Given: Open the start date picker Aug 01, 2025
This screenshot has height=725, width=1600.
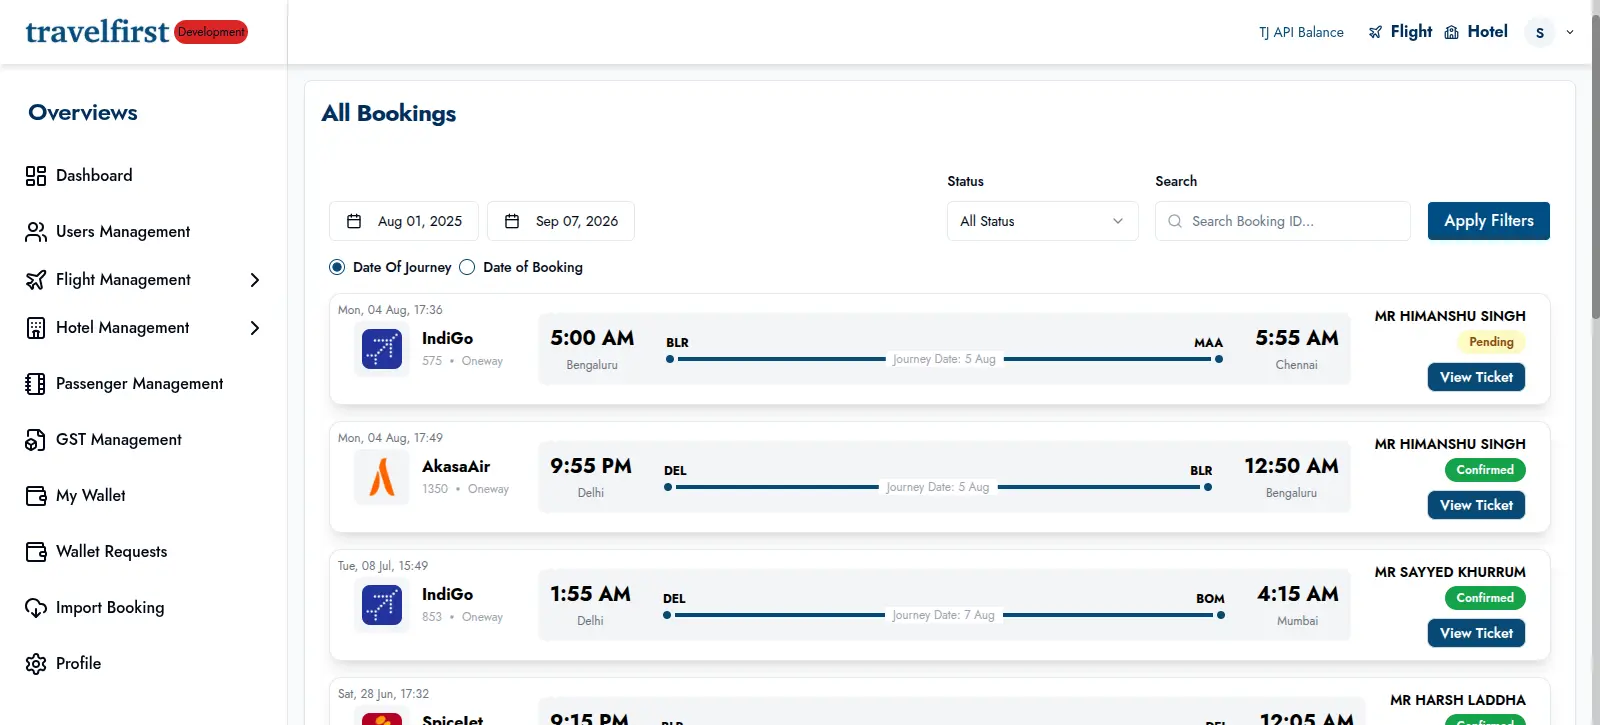Looking at the screenshot, I should click(404, 221).
